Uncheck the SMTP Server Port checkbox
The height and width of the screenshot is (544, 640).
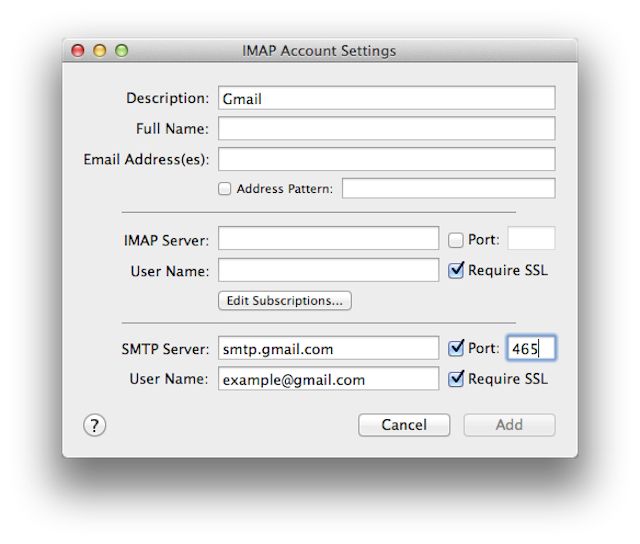pyautogui.click(x=456, y=348)
